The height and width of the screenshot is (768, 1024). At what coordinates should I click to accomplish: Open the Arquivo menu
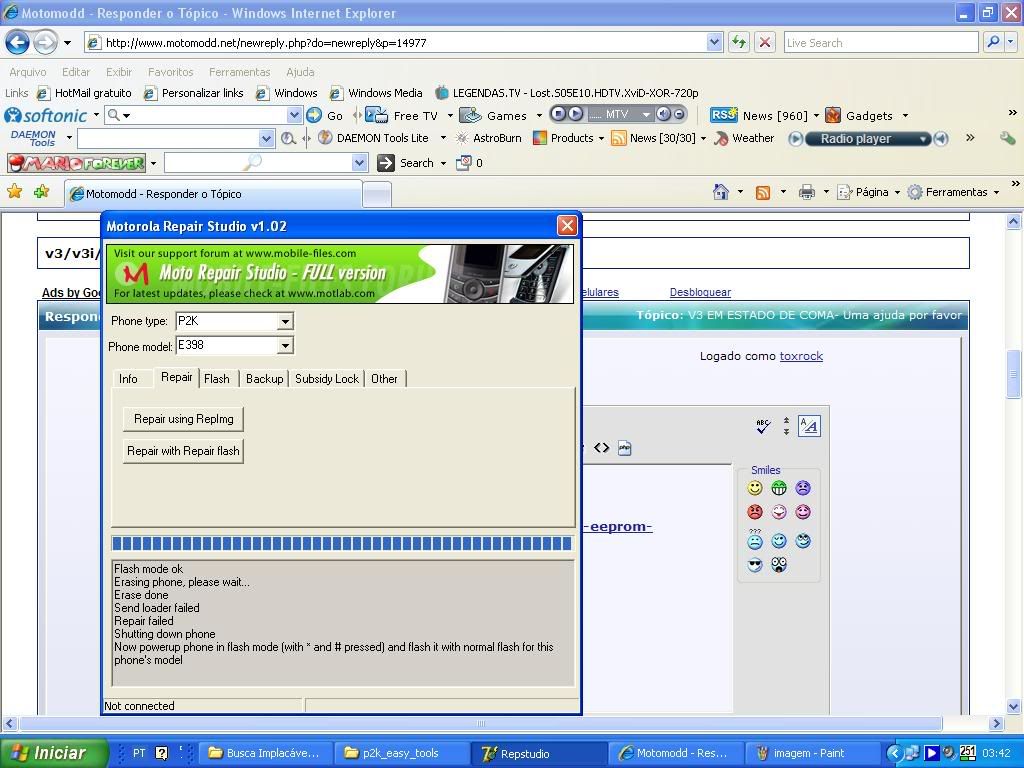[27, 72]
